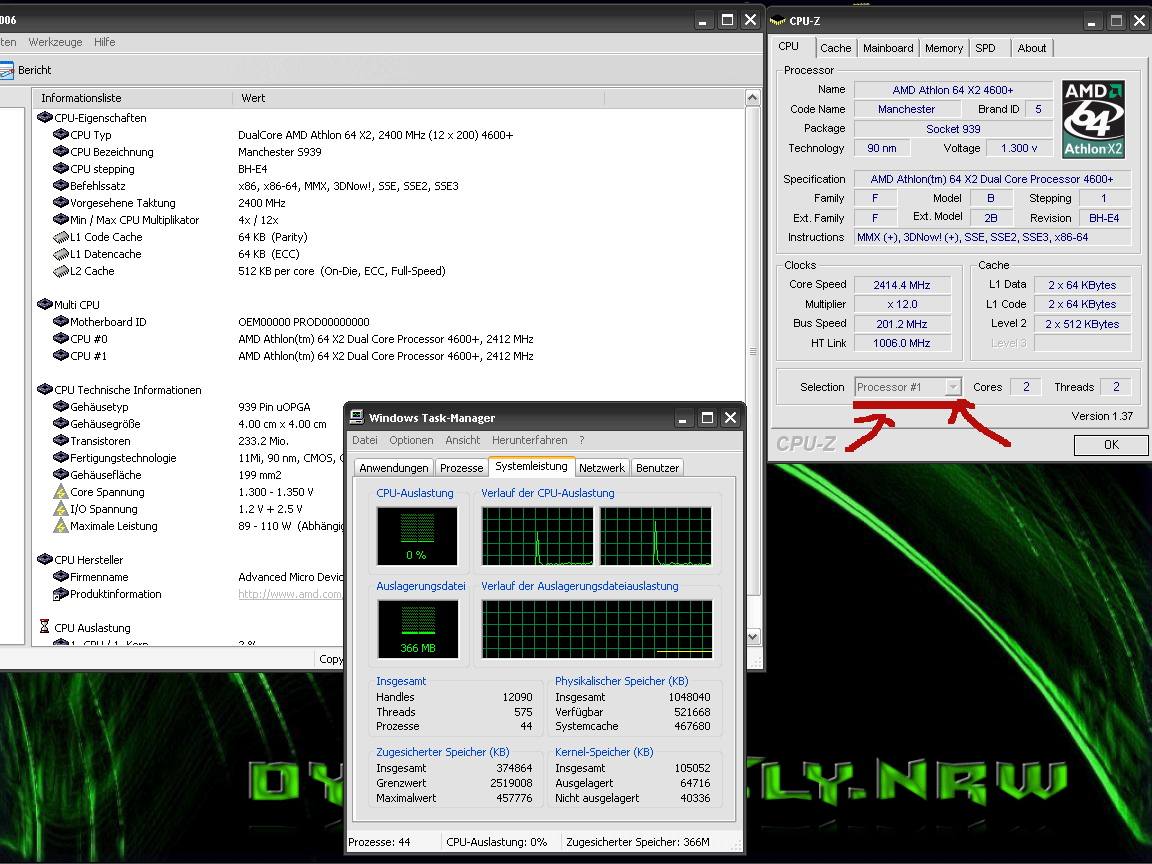Viewport: 1152px width, 864px height.
Task: Click the CPU #0 row icon
Action: [61, 338]
